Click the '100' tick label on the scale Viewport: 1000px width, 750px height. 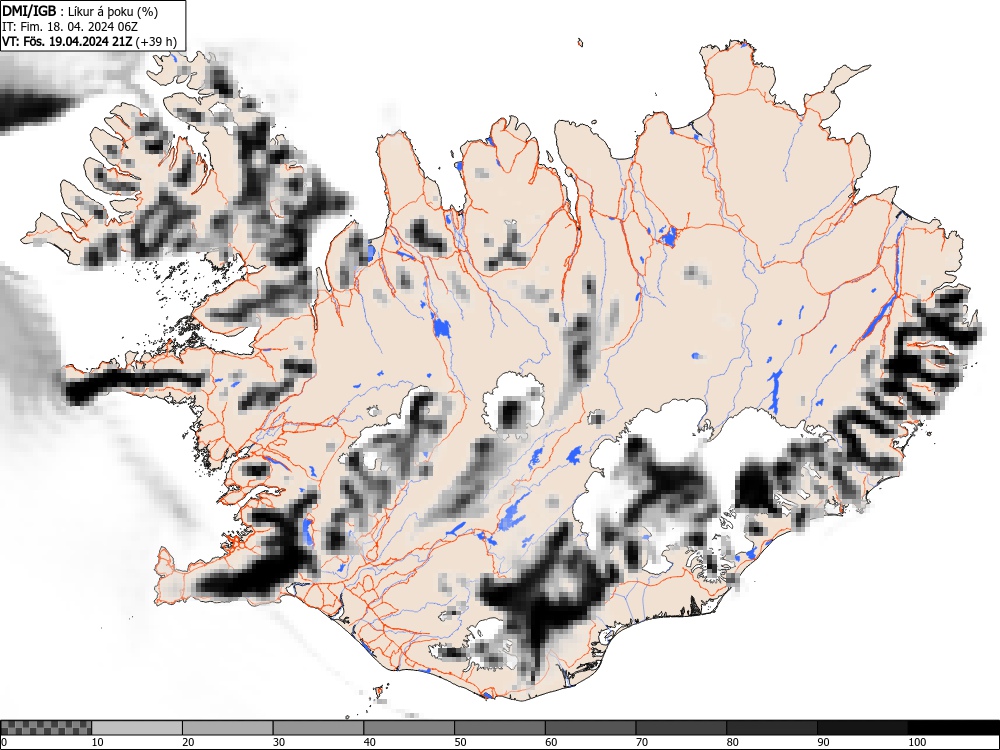pyautogui.click(x=916, y=742)
